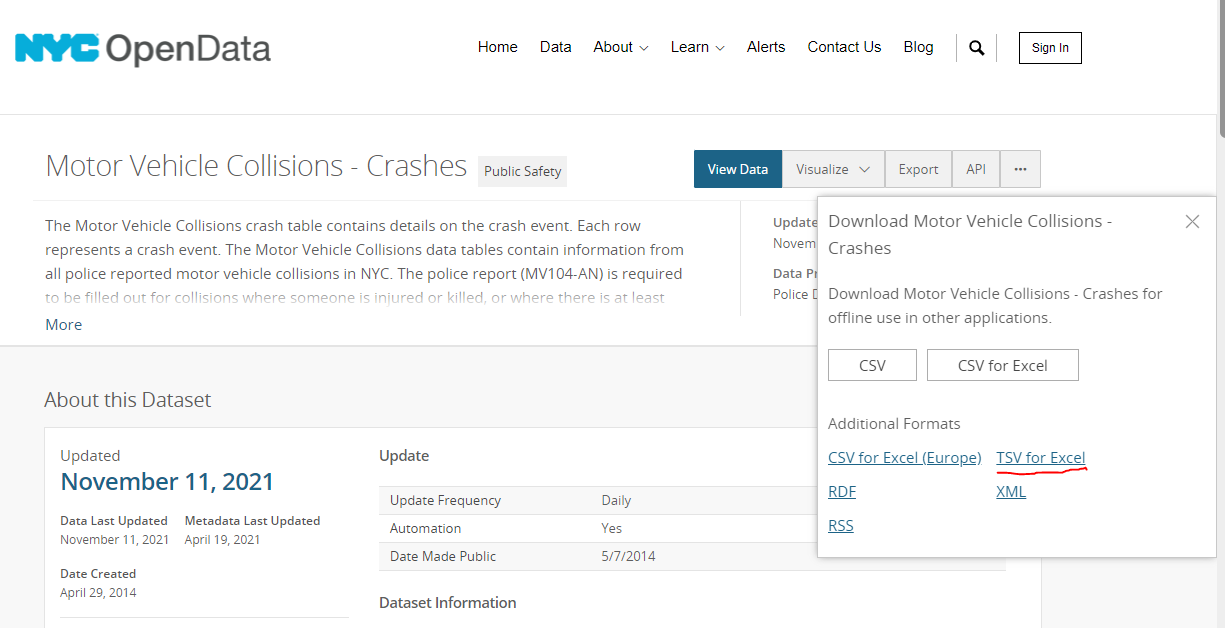Screen dimensions: 1225x628
Task: Click the Date Made Public value 5/7/2014
Action: [x=628, y=556]
